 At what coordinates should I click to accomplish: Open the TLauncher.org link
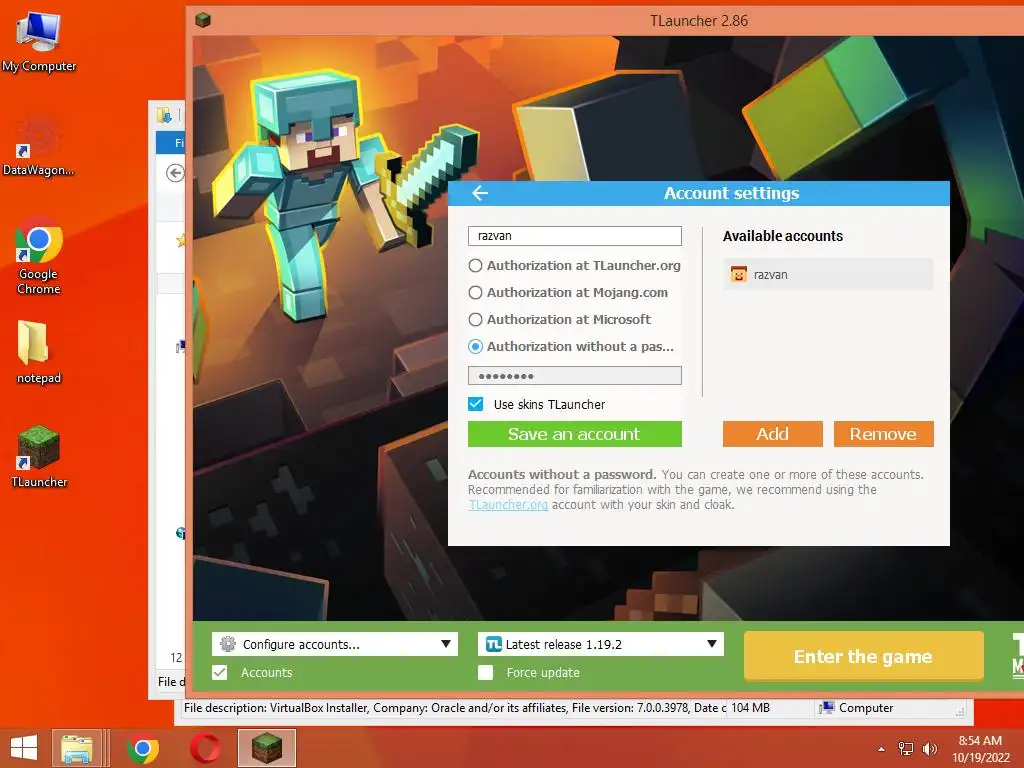tap(508, 505)
